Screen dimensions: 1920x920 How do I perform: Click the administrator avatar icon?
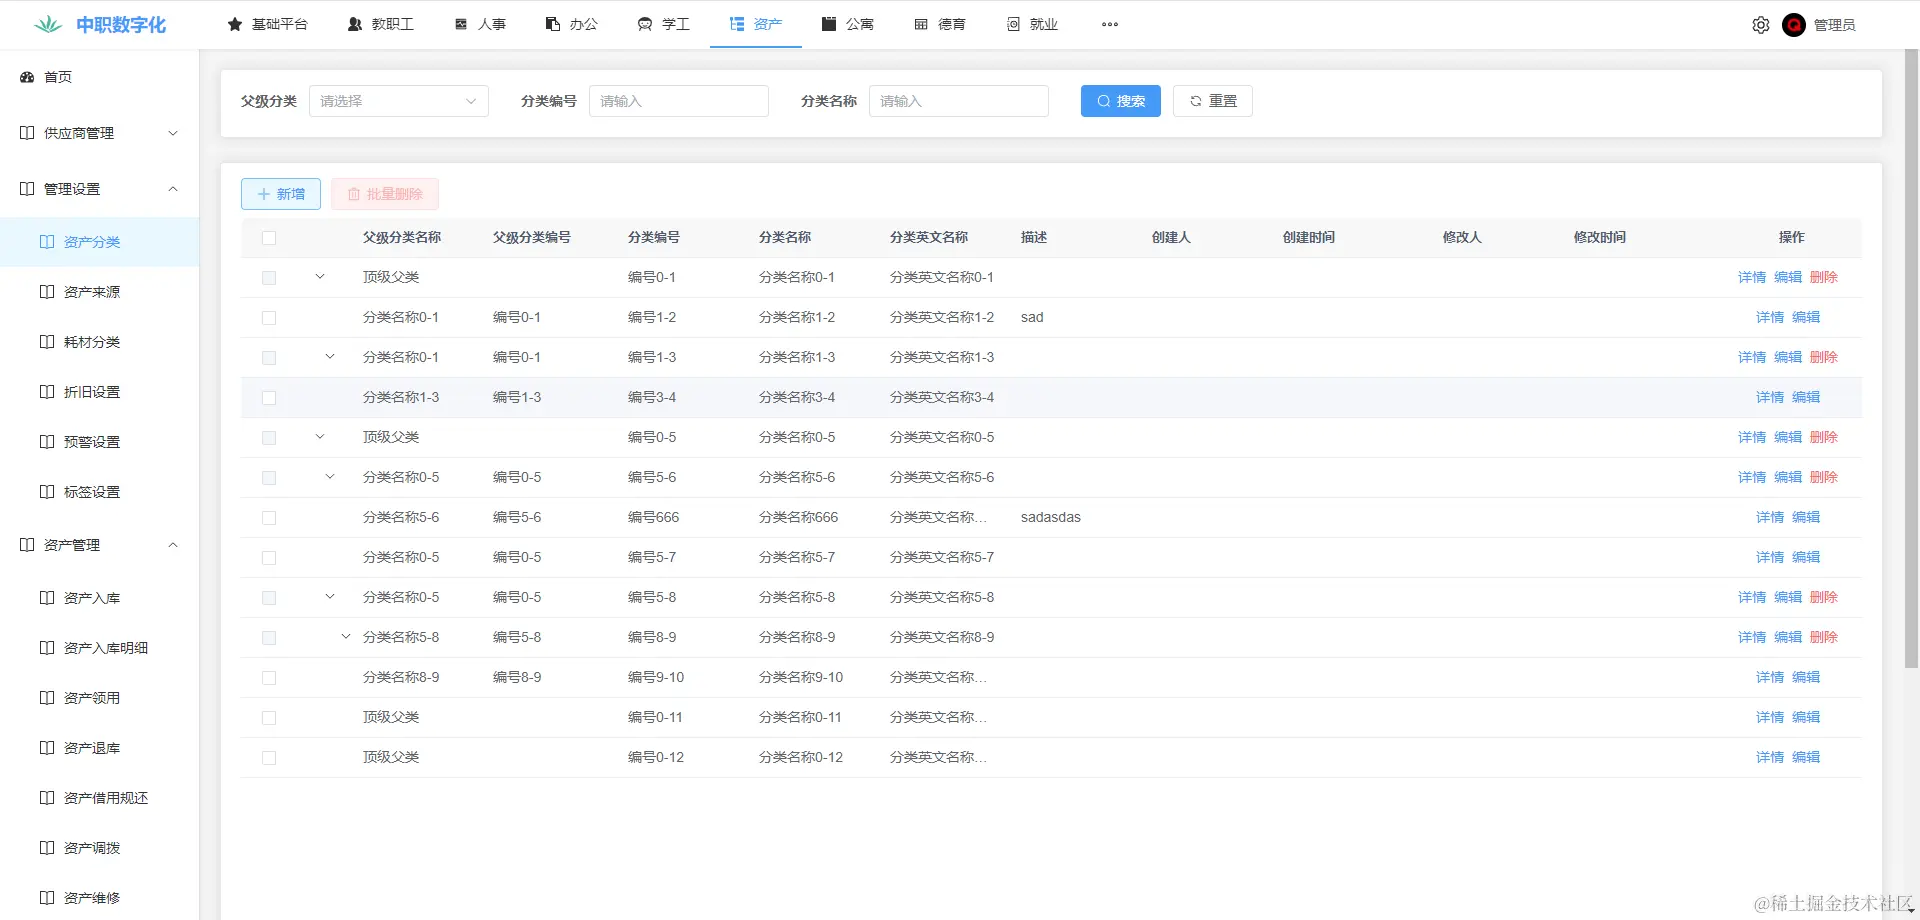point(1794,25)
